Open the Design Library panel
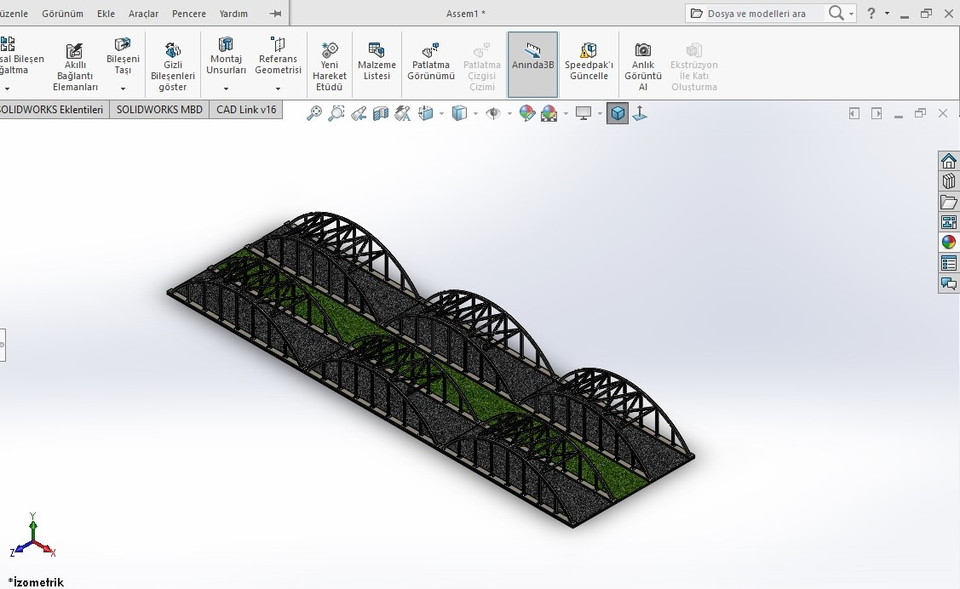The height and width of the screenshot is (589, 960). pos(948,181)
